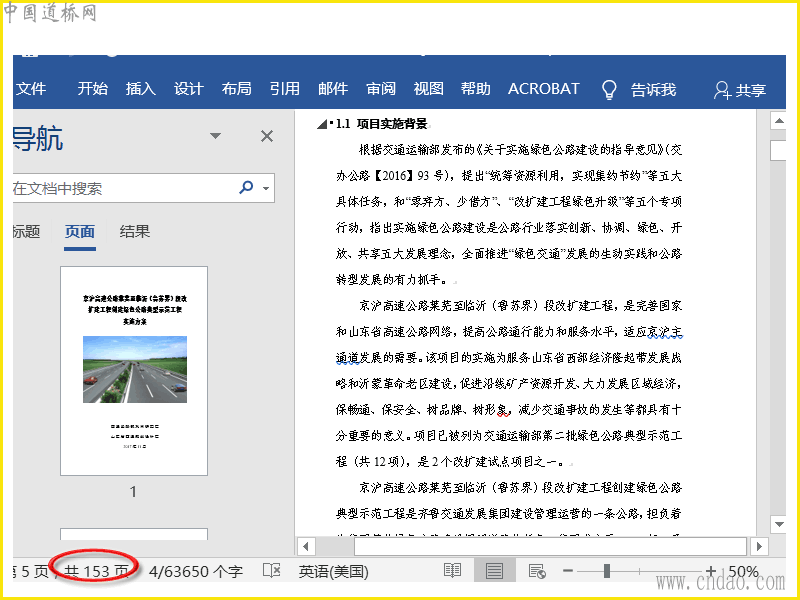Click the horizontal scrollbar thumb
This screenshot has width=800, height=600.
[x=550, y=546]
